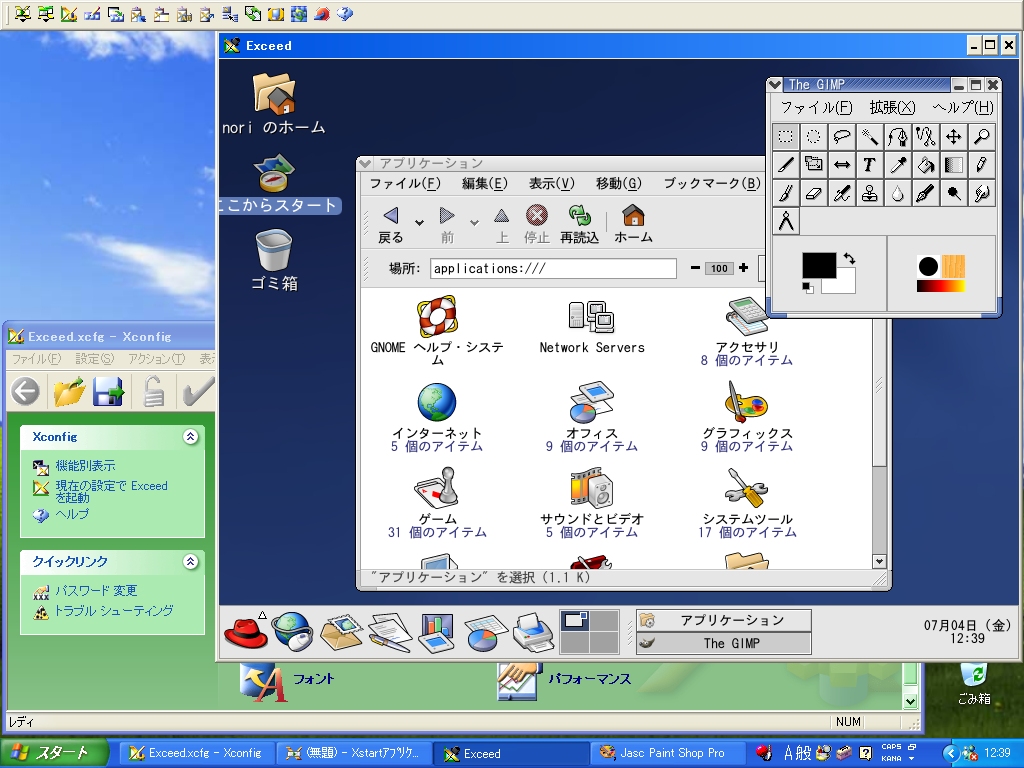This screenshot has width=1024, height=768.
Task: Reset GIMP colors to default black and white
Action: coord(808,287)
